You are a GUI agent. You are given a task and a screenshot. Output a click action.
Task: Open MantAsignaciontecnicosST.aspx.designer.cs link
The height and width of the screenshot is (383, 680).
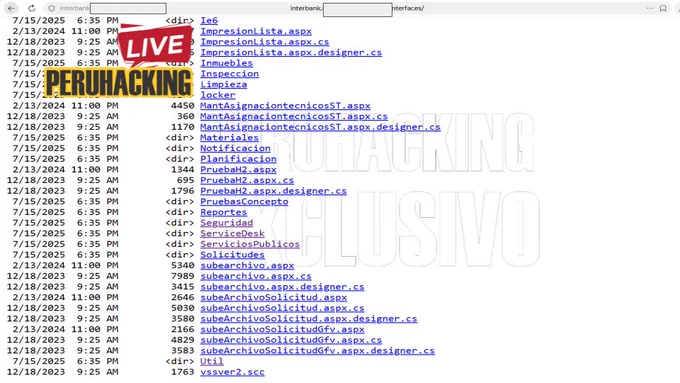(x=320, y=127)
